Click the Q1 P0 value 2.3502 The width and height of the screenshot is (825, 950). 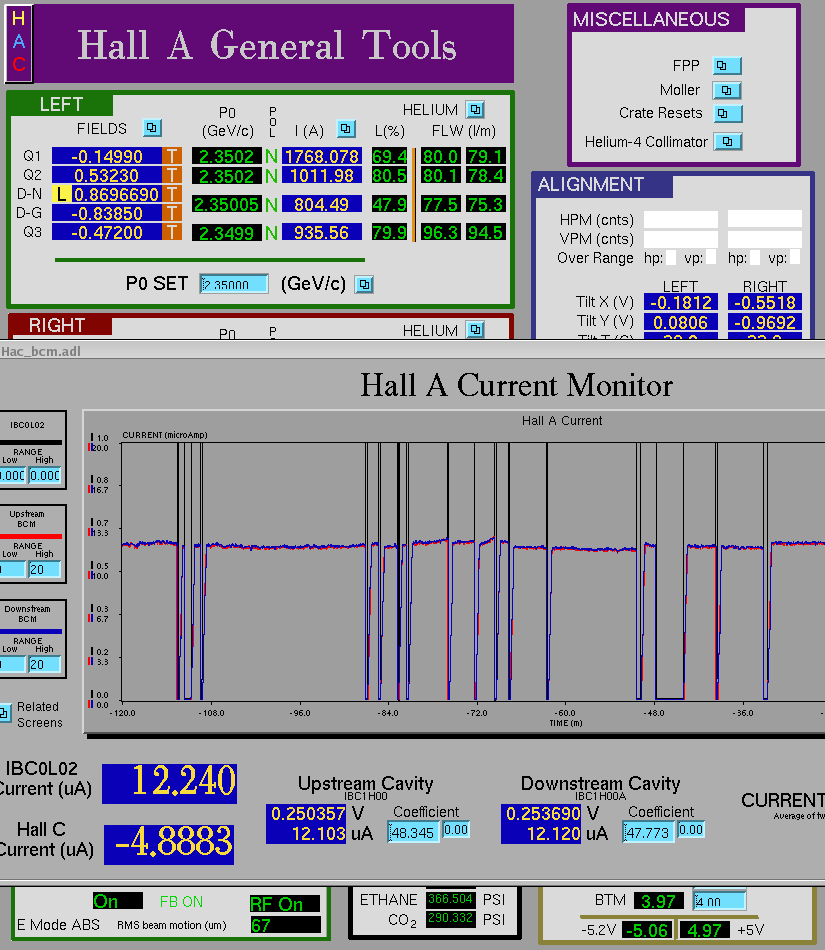[x=227, y=156]
